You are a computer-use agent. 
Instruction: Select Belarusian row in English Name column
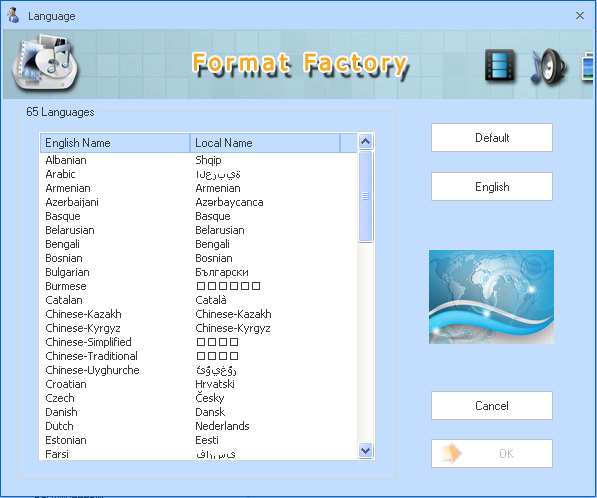(x=70, y=230)
